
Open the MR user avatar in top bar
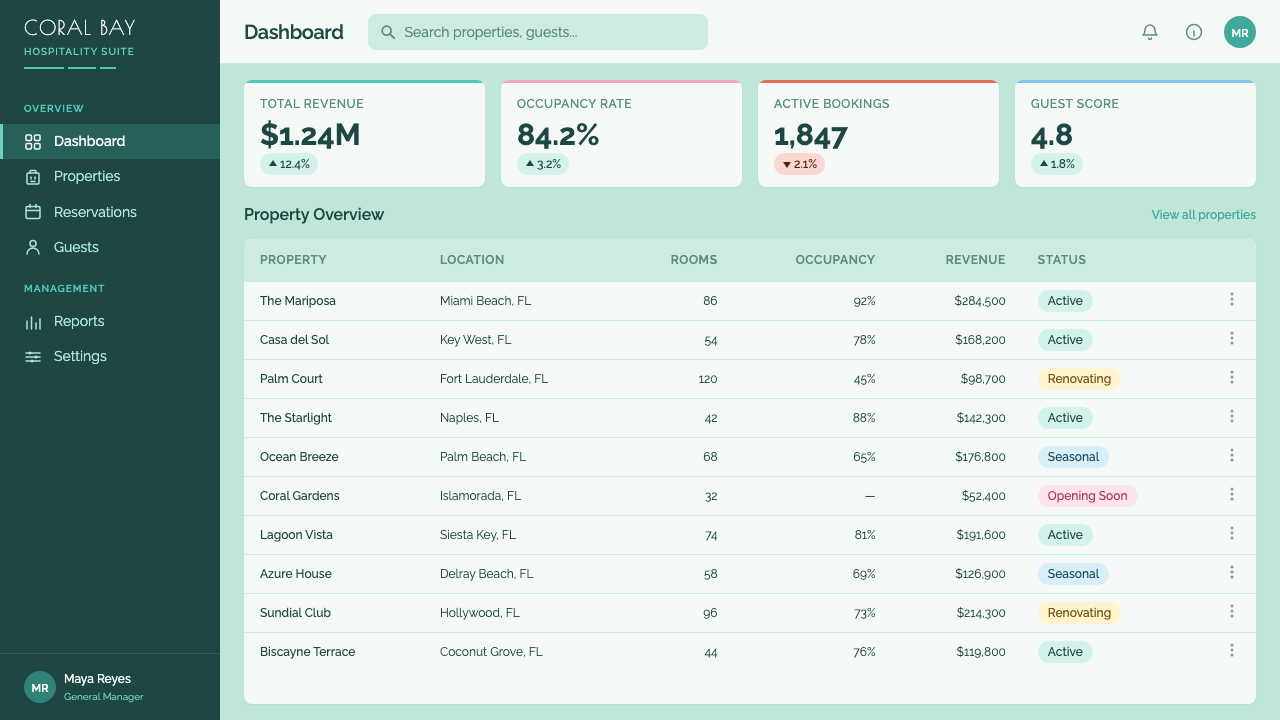[1240, 32]
